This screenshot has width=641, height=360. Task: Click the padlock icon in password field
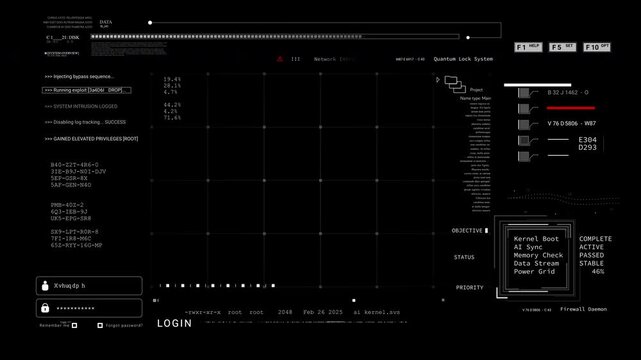coord(45,308)
